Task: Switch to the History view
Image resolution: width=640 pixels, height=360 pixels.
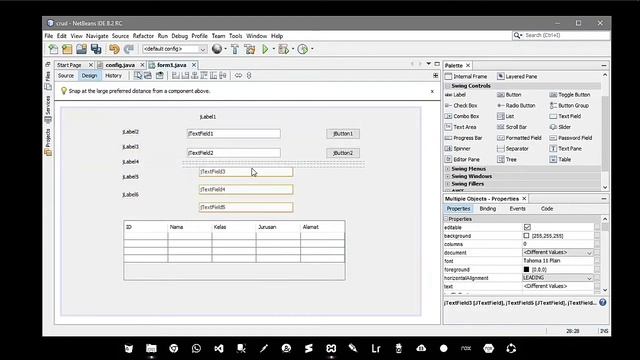Action: (x=113, y=76)
